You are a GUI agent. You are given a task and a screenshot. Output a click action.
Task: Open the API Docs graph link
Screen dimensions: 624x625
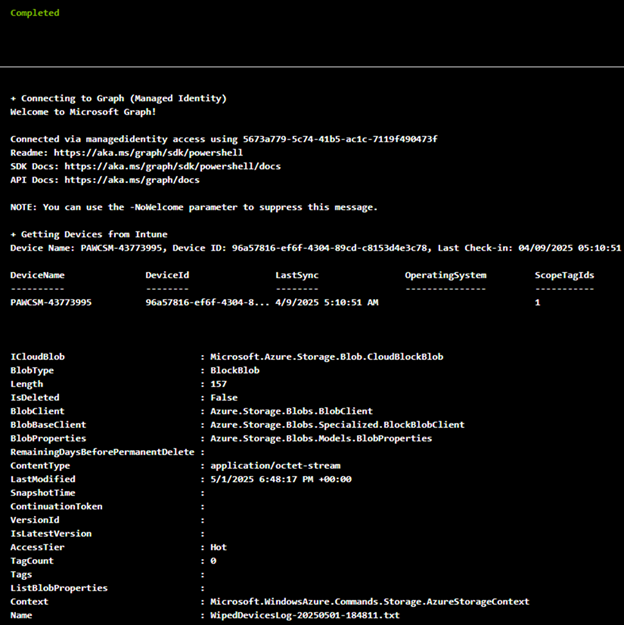point(132,180)
